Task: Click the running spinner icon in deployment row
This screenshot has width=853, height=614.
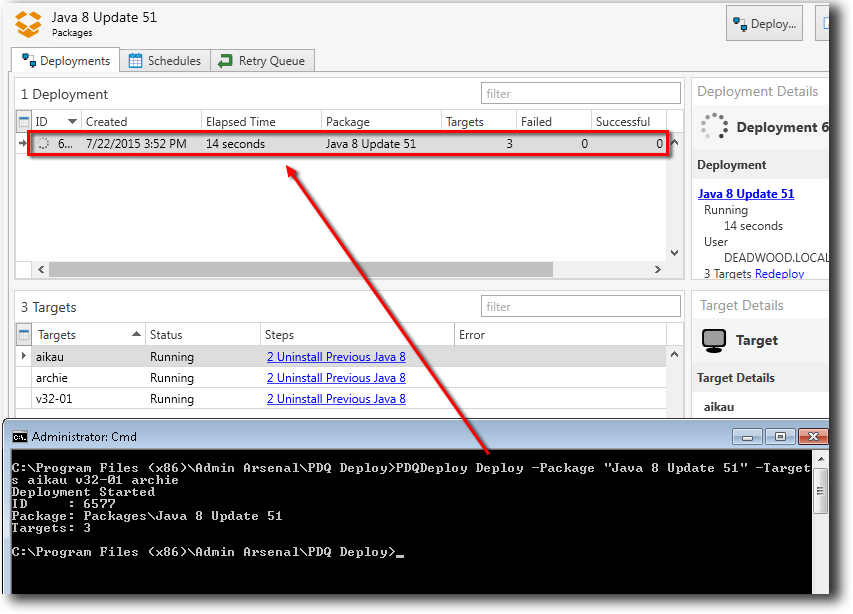Action: (43, 144)
